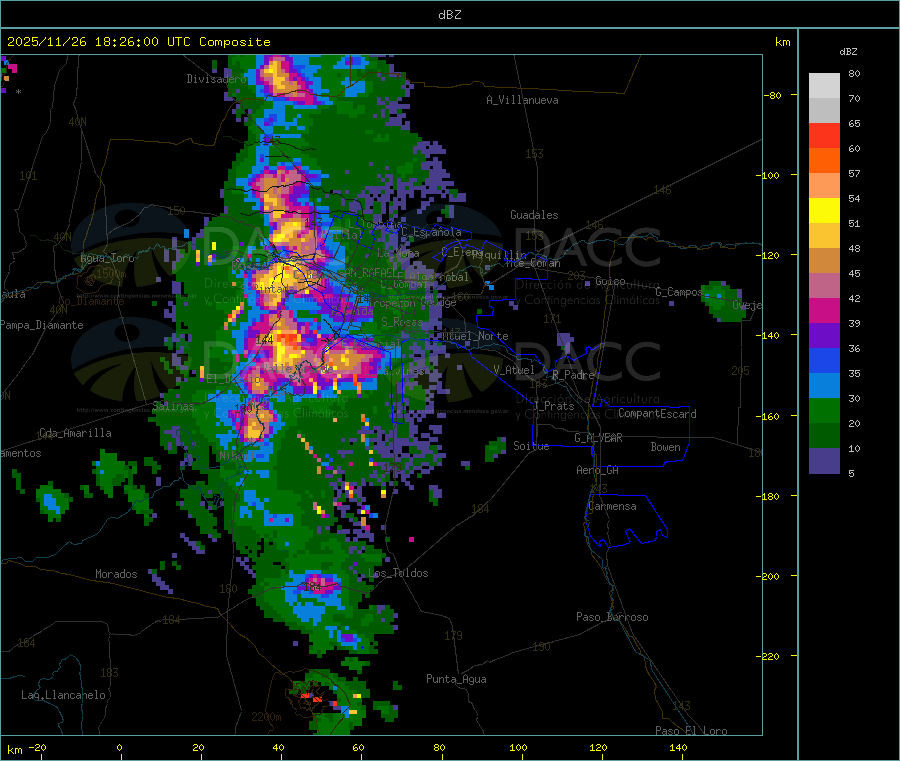Click the red 60-65 dBZ legend band
This screenshot has width=900, height=761.
824,135
